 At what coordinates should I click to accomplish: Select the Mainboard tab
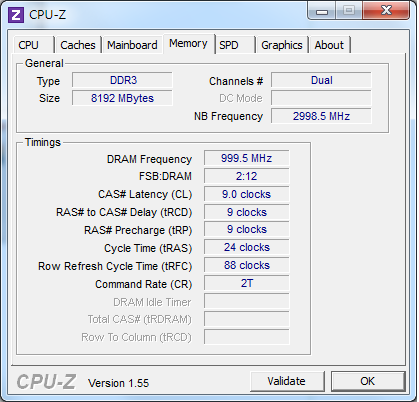click(132, 45)
